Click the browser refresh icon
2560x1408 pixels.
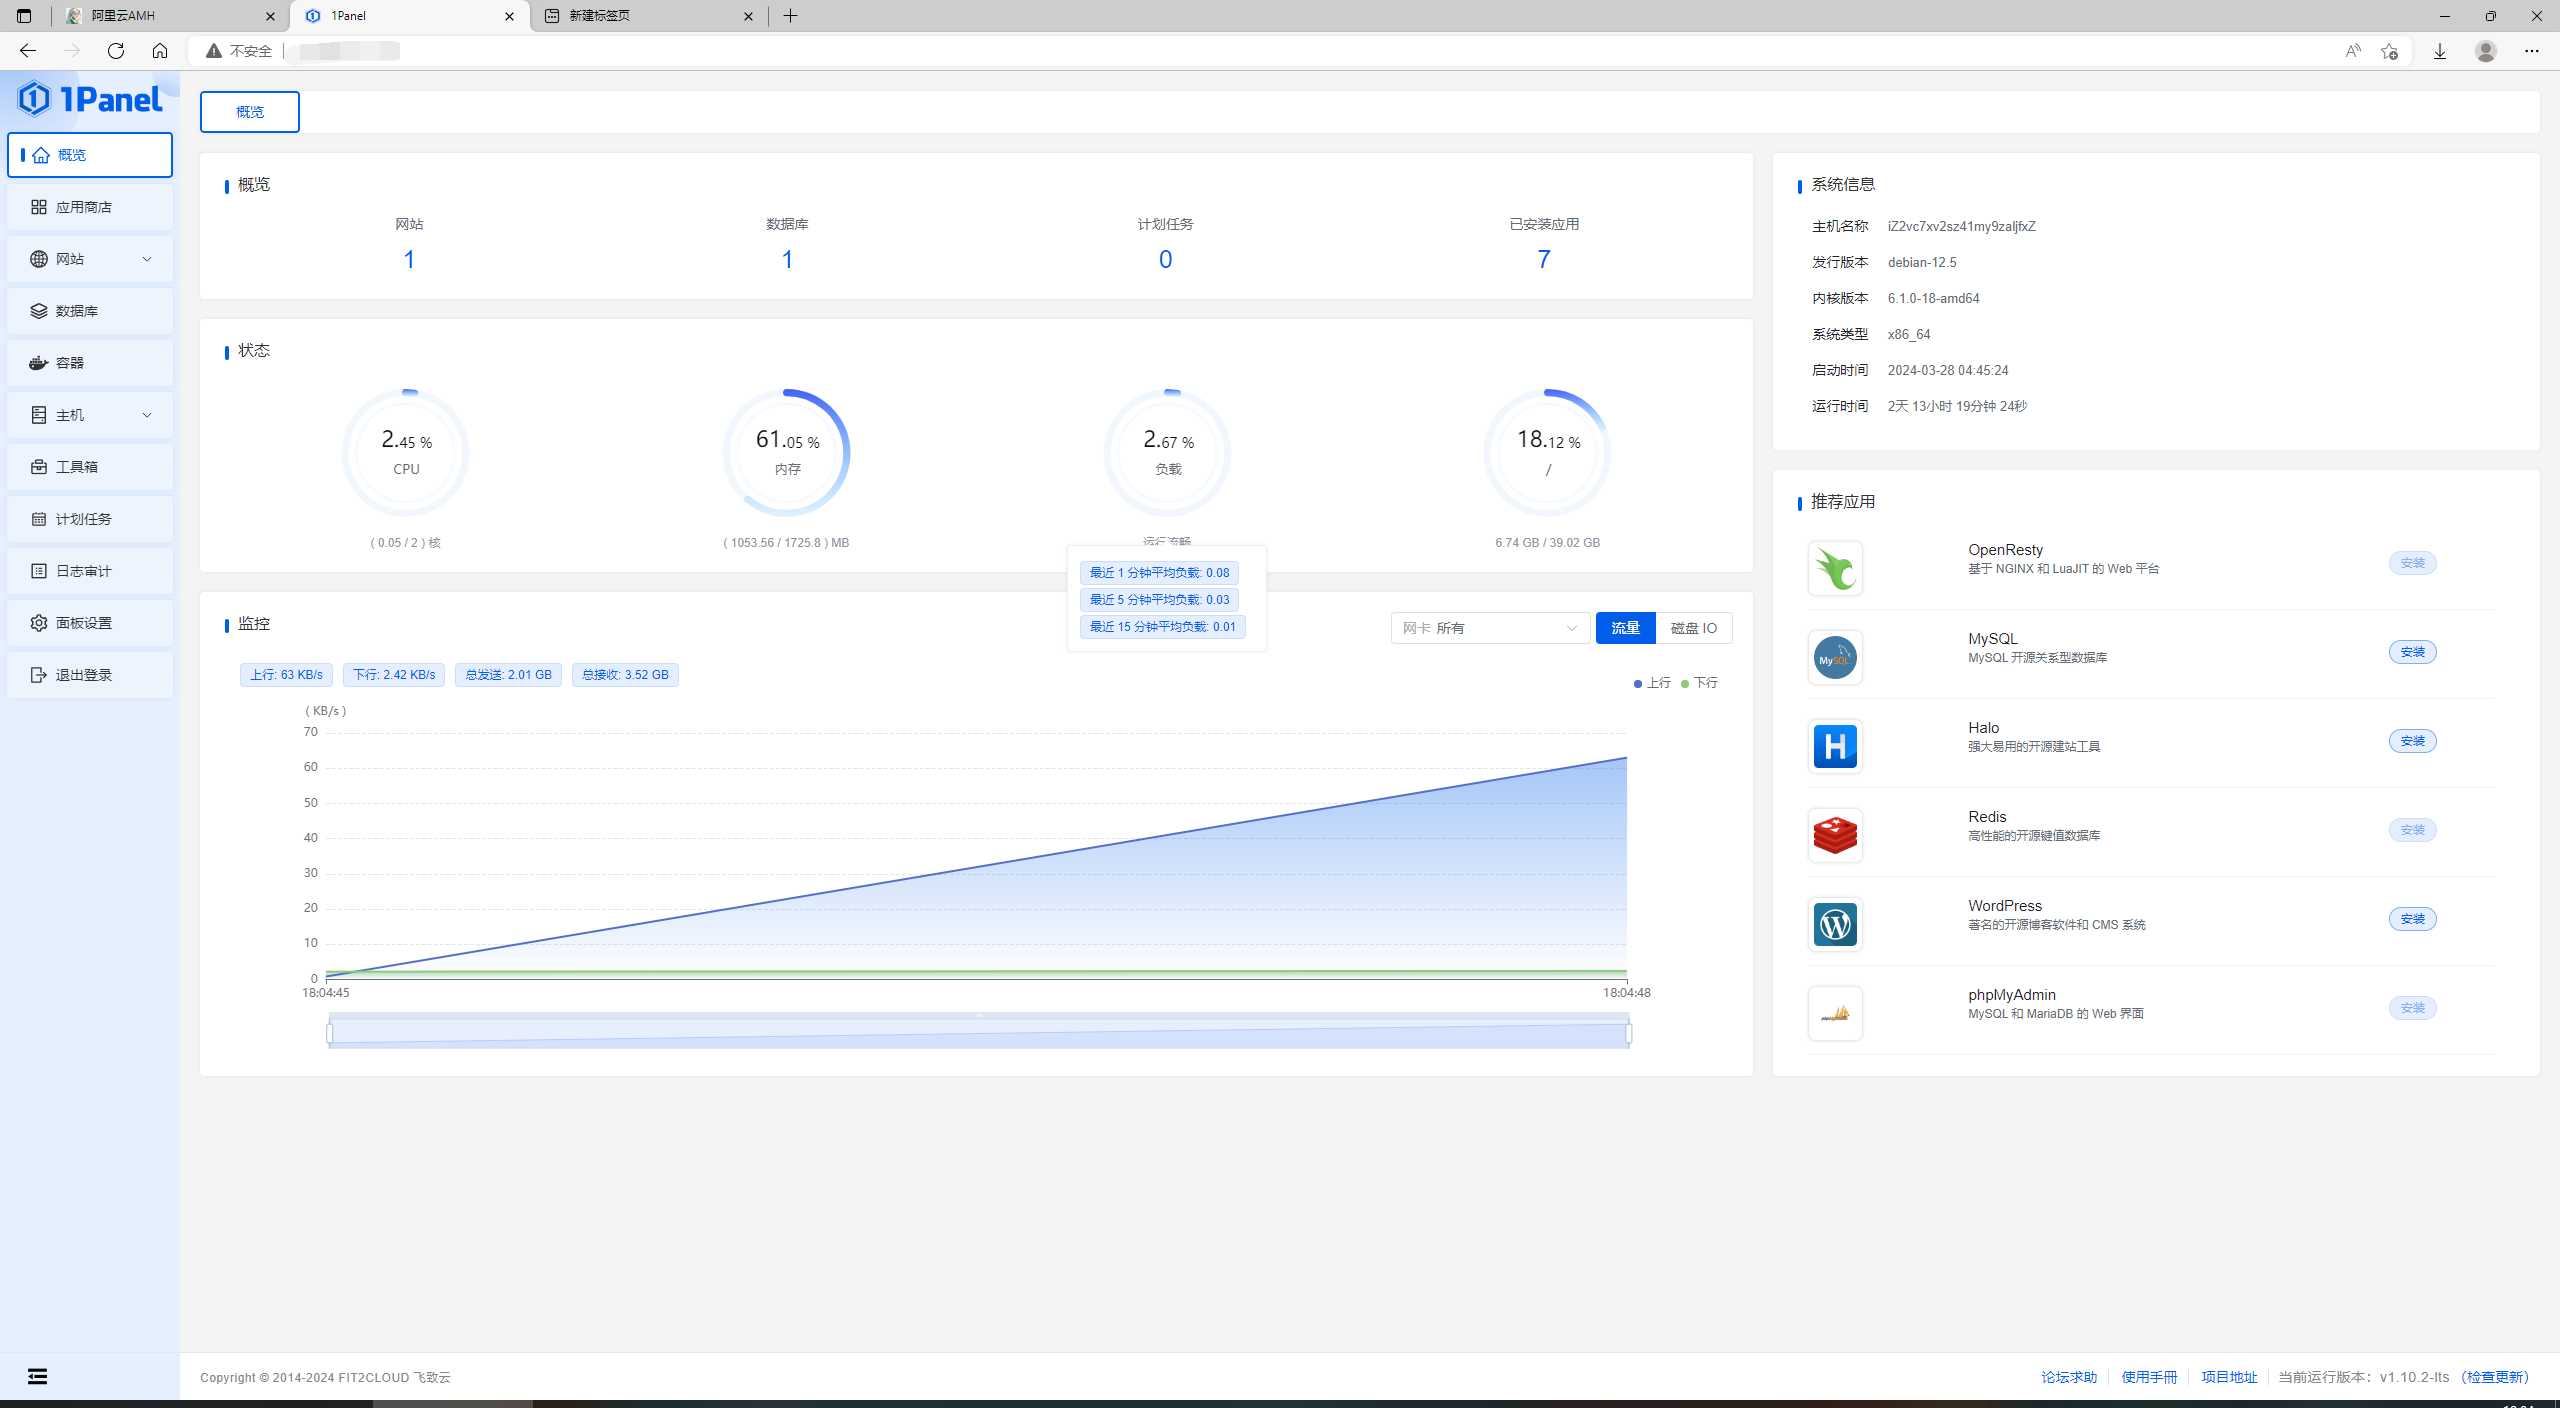click(x=116, y=51)
